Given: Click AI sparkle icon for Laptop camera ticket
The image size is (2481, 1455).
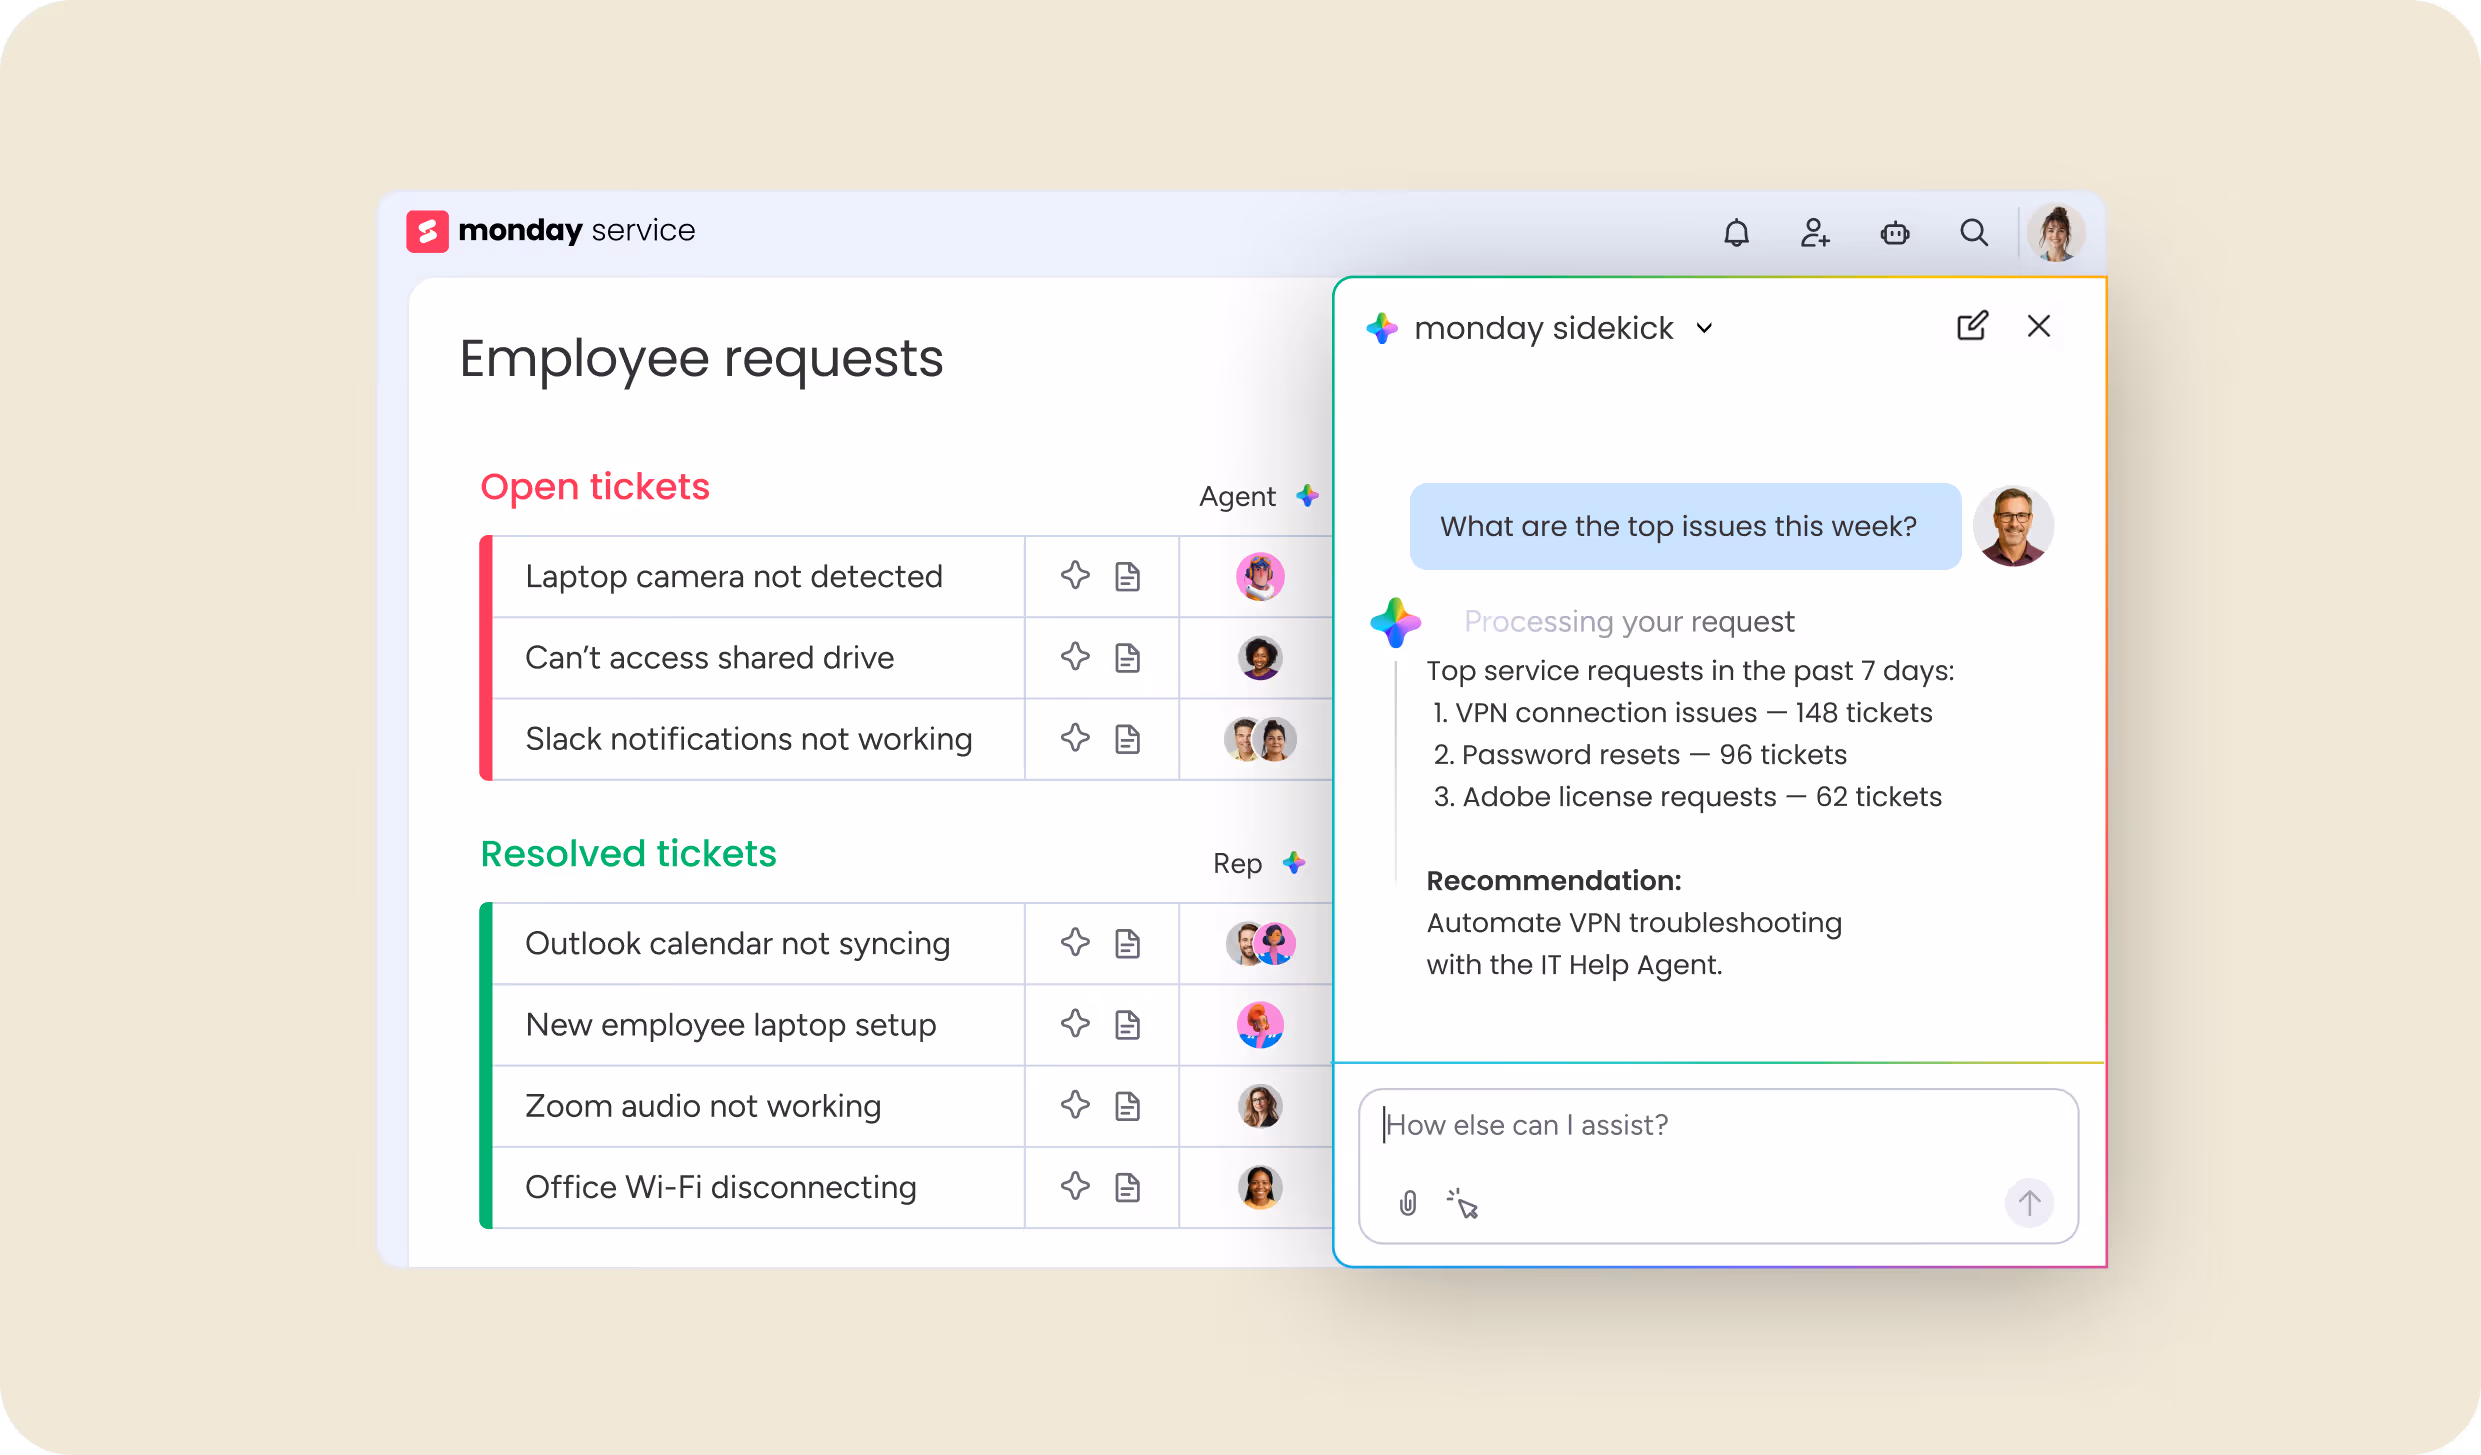Looking at the screenshot, I should (x=1075, y=576).
